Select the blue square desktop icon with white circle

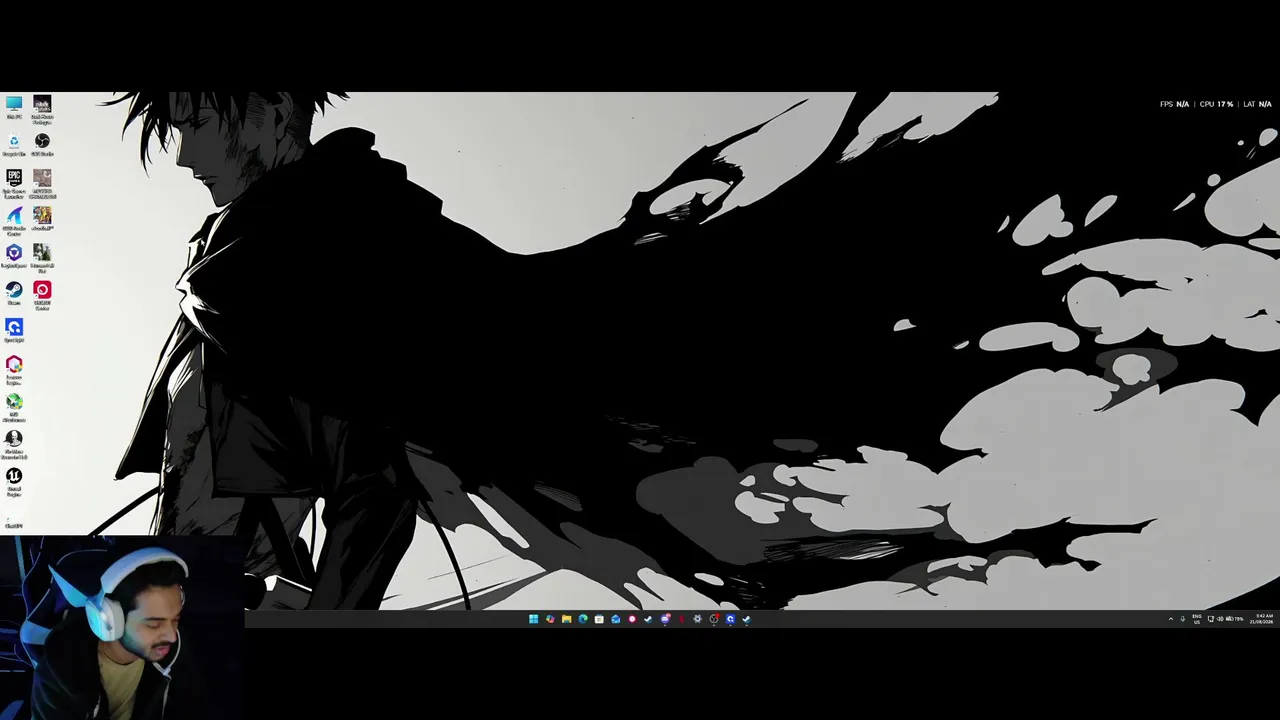pos(14,330)
